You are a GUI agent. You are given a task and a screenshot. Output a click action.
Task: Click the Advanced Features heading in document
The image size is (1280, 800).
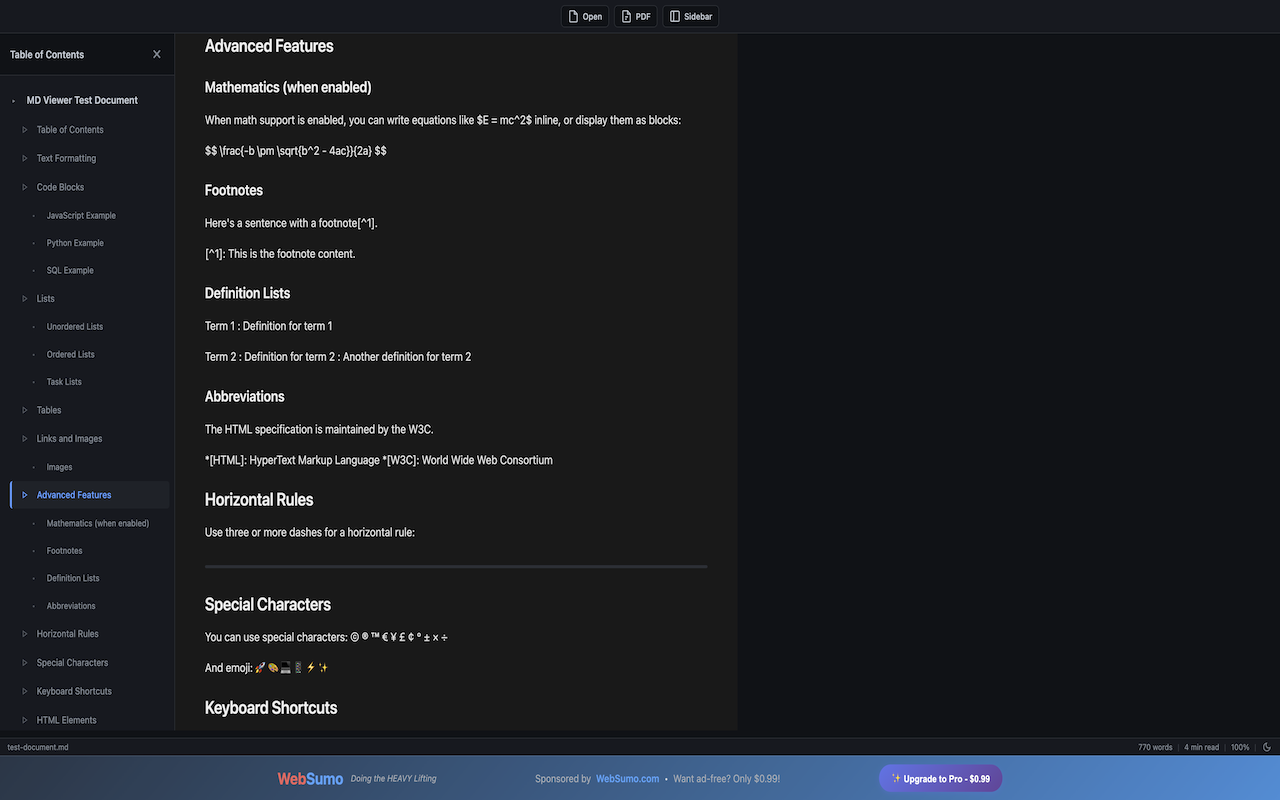[x=269, y=46]
